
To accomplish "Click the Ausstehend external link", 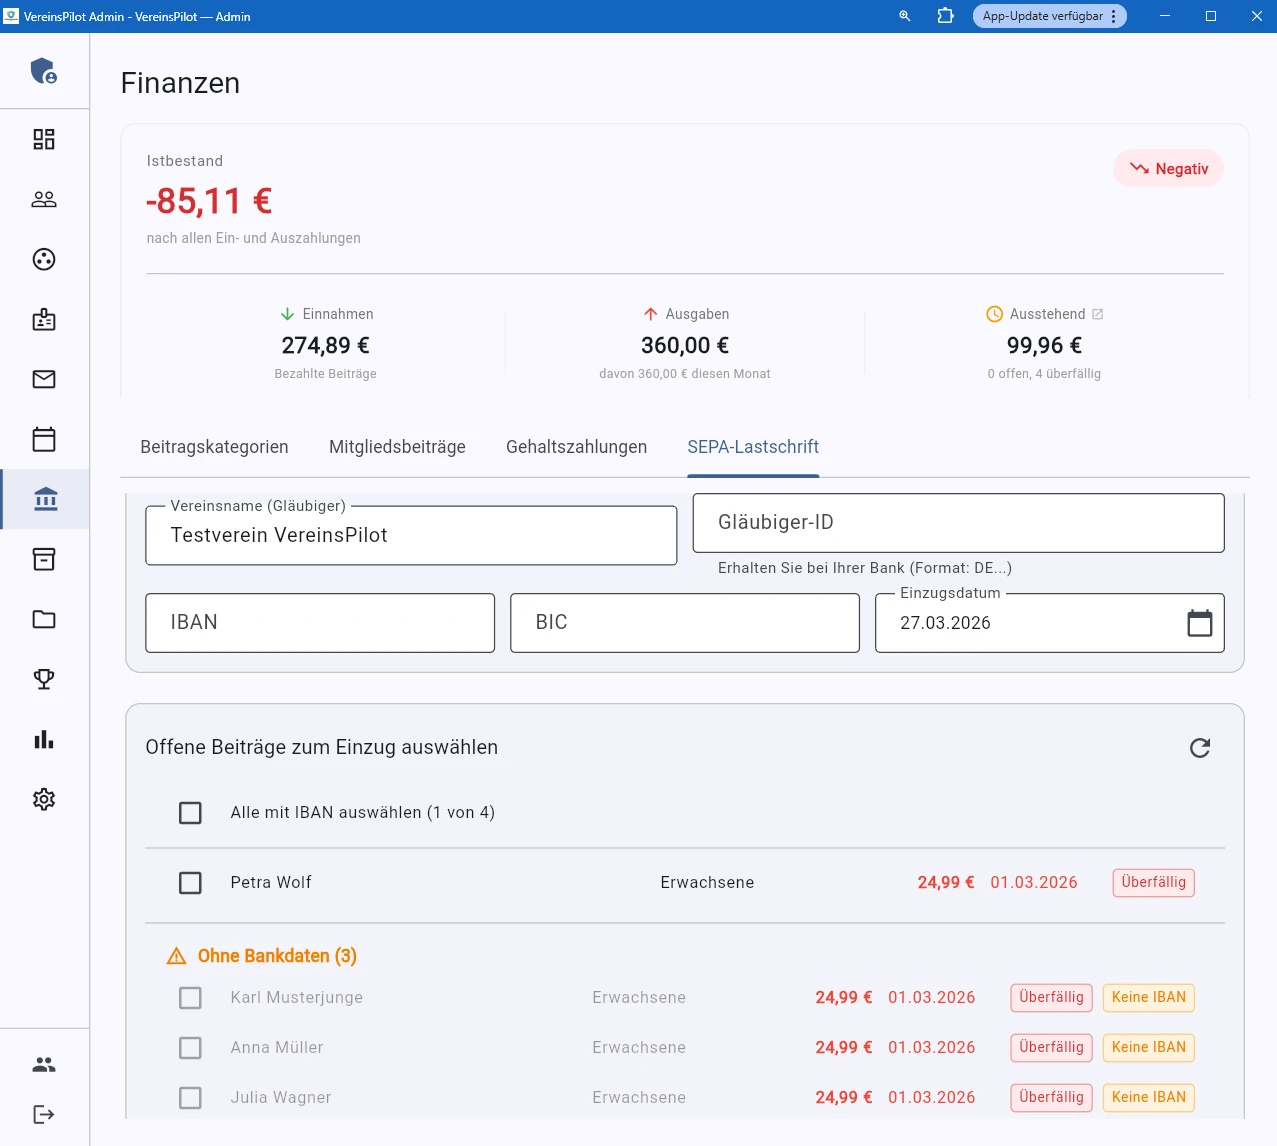I will pyautogui.click(x=1099, y=313).
